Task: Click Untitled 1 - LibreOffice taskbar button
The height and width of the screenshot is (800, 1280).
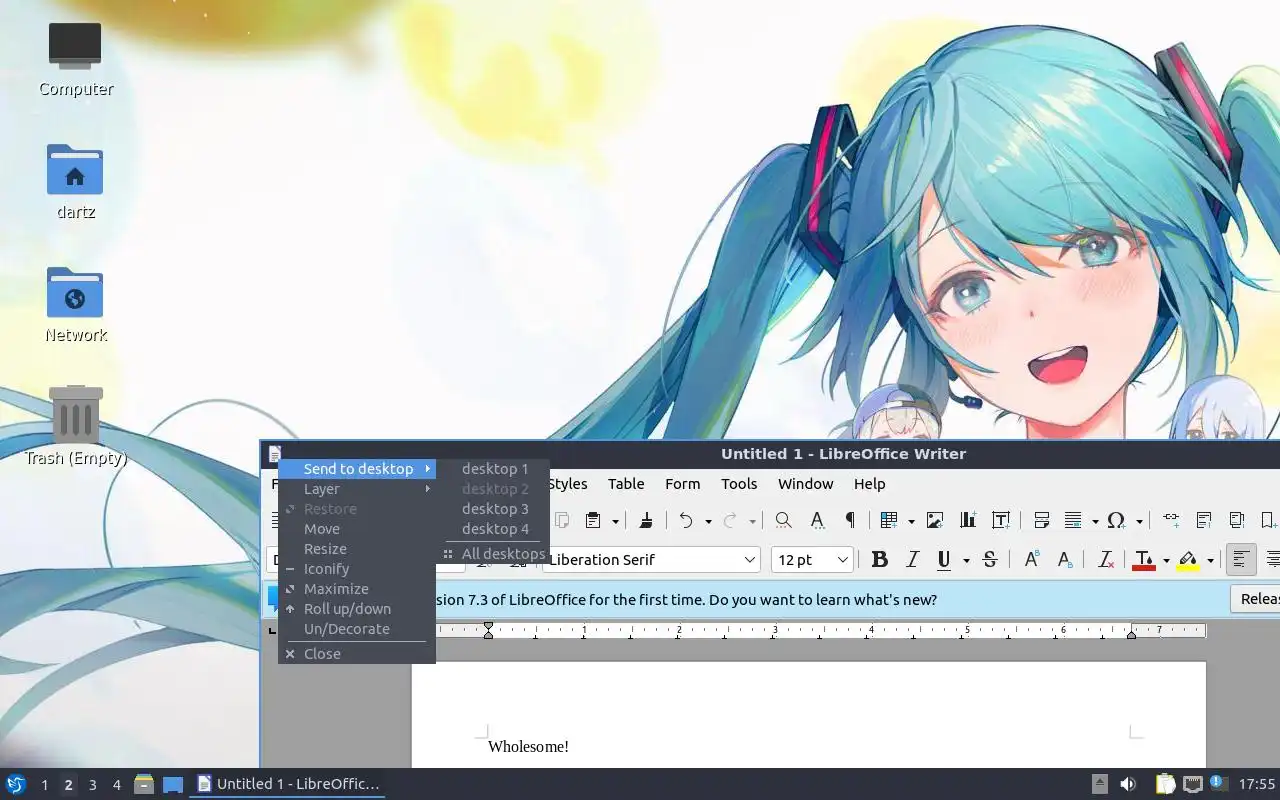Action: [288, 784]
